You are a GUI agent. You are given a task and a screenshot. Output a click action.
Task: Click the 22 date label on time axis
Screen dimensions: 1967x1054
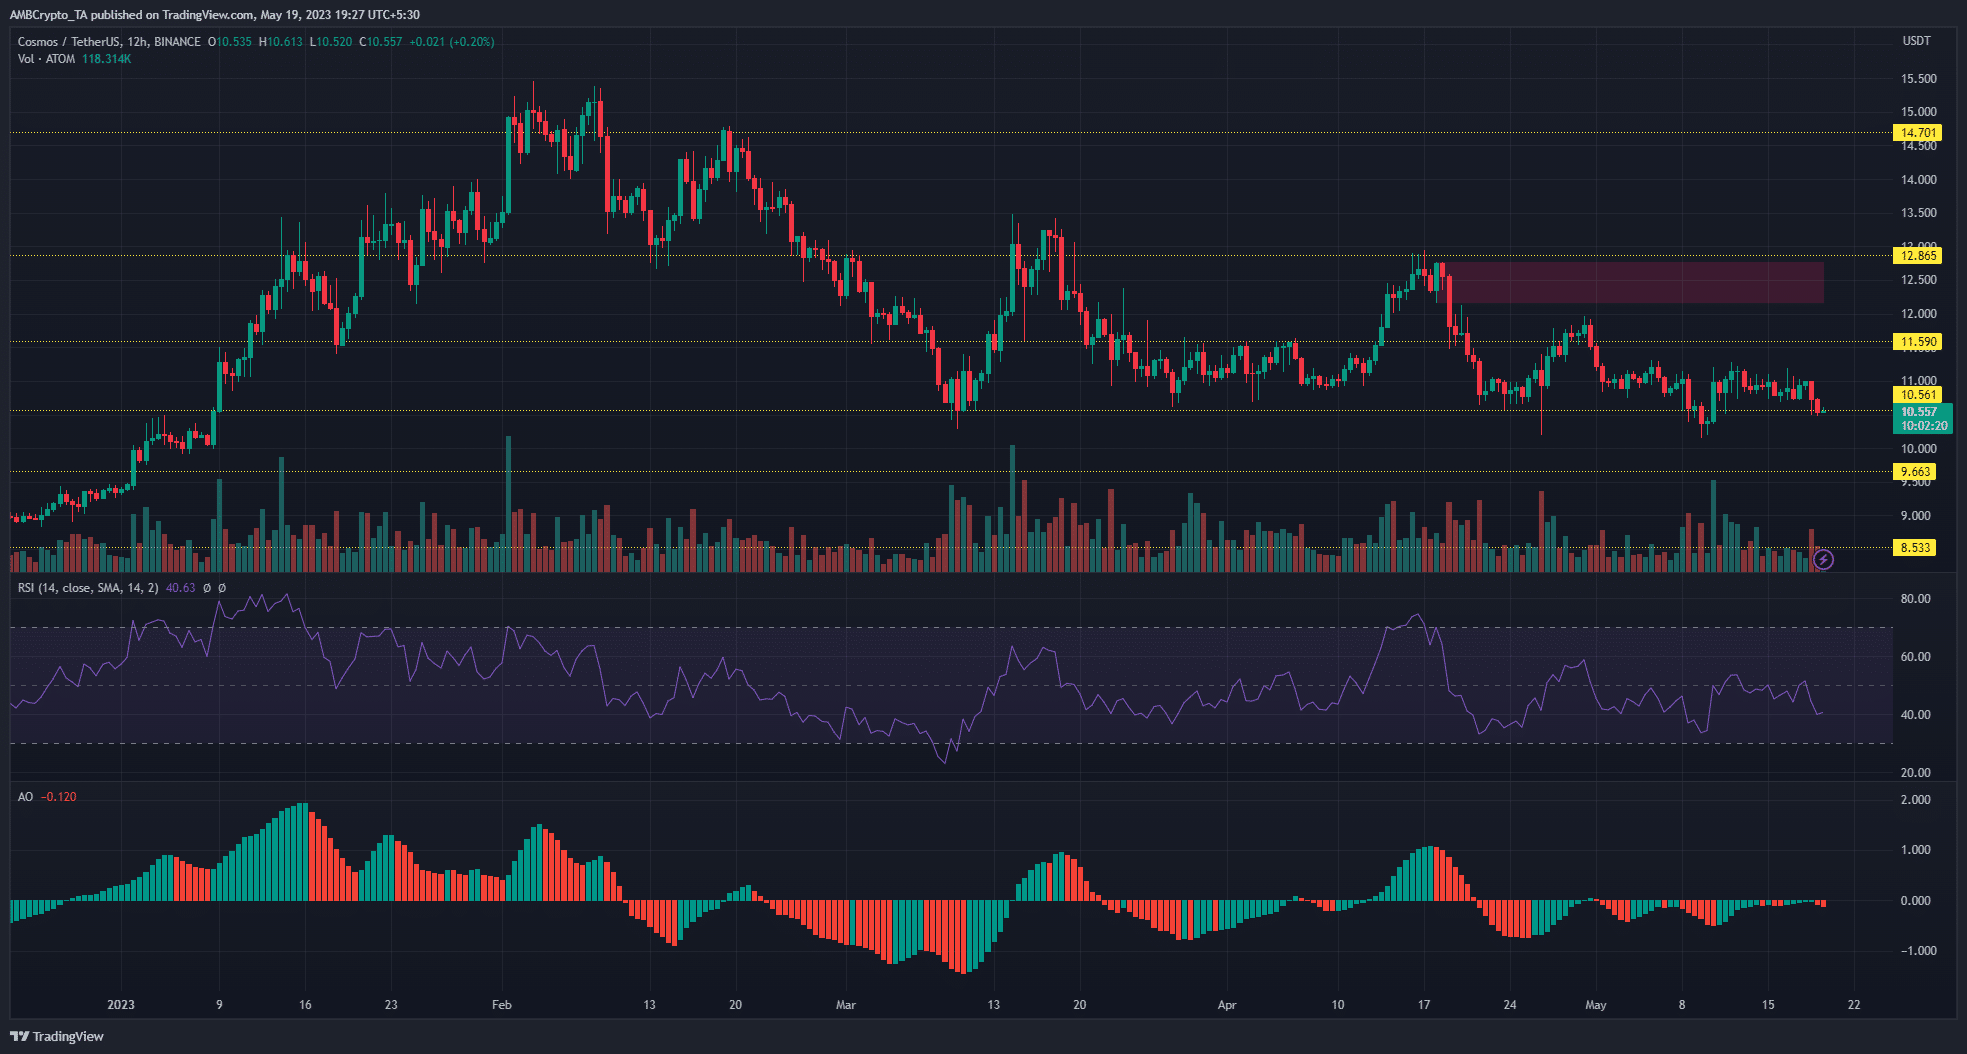point(1854,1005)
